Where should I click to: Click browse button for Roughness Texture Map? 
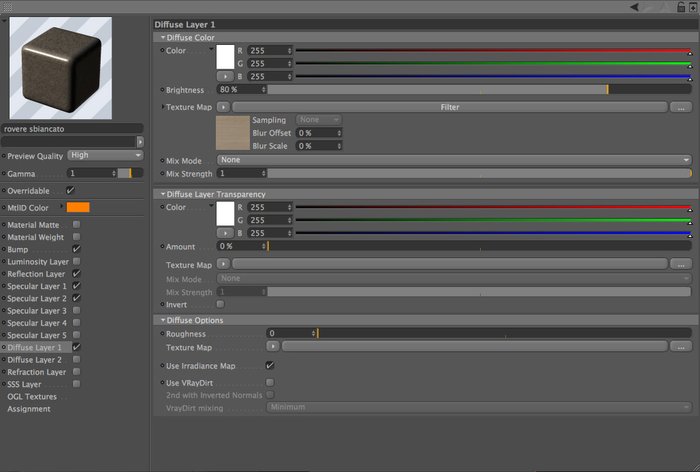(681, 347)
